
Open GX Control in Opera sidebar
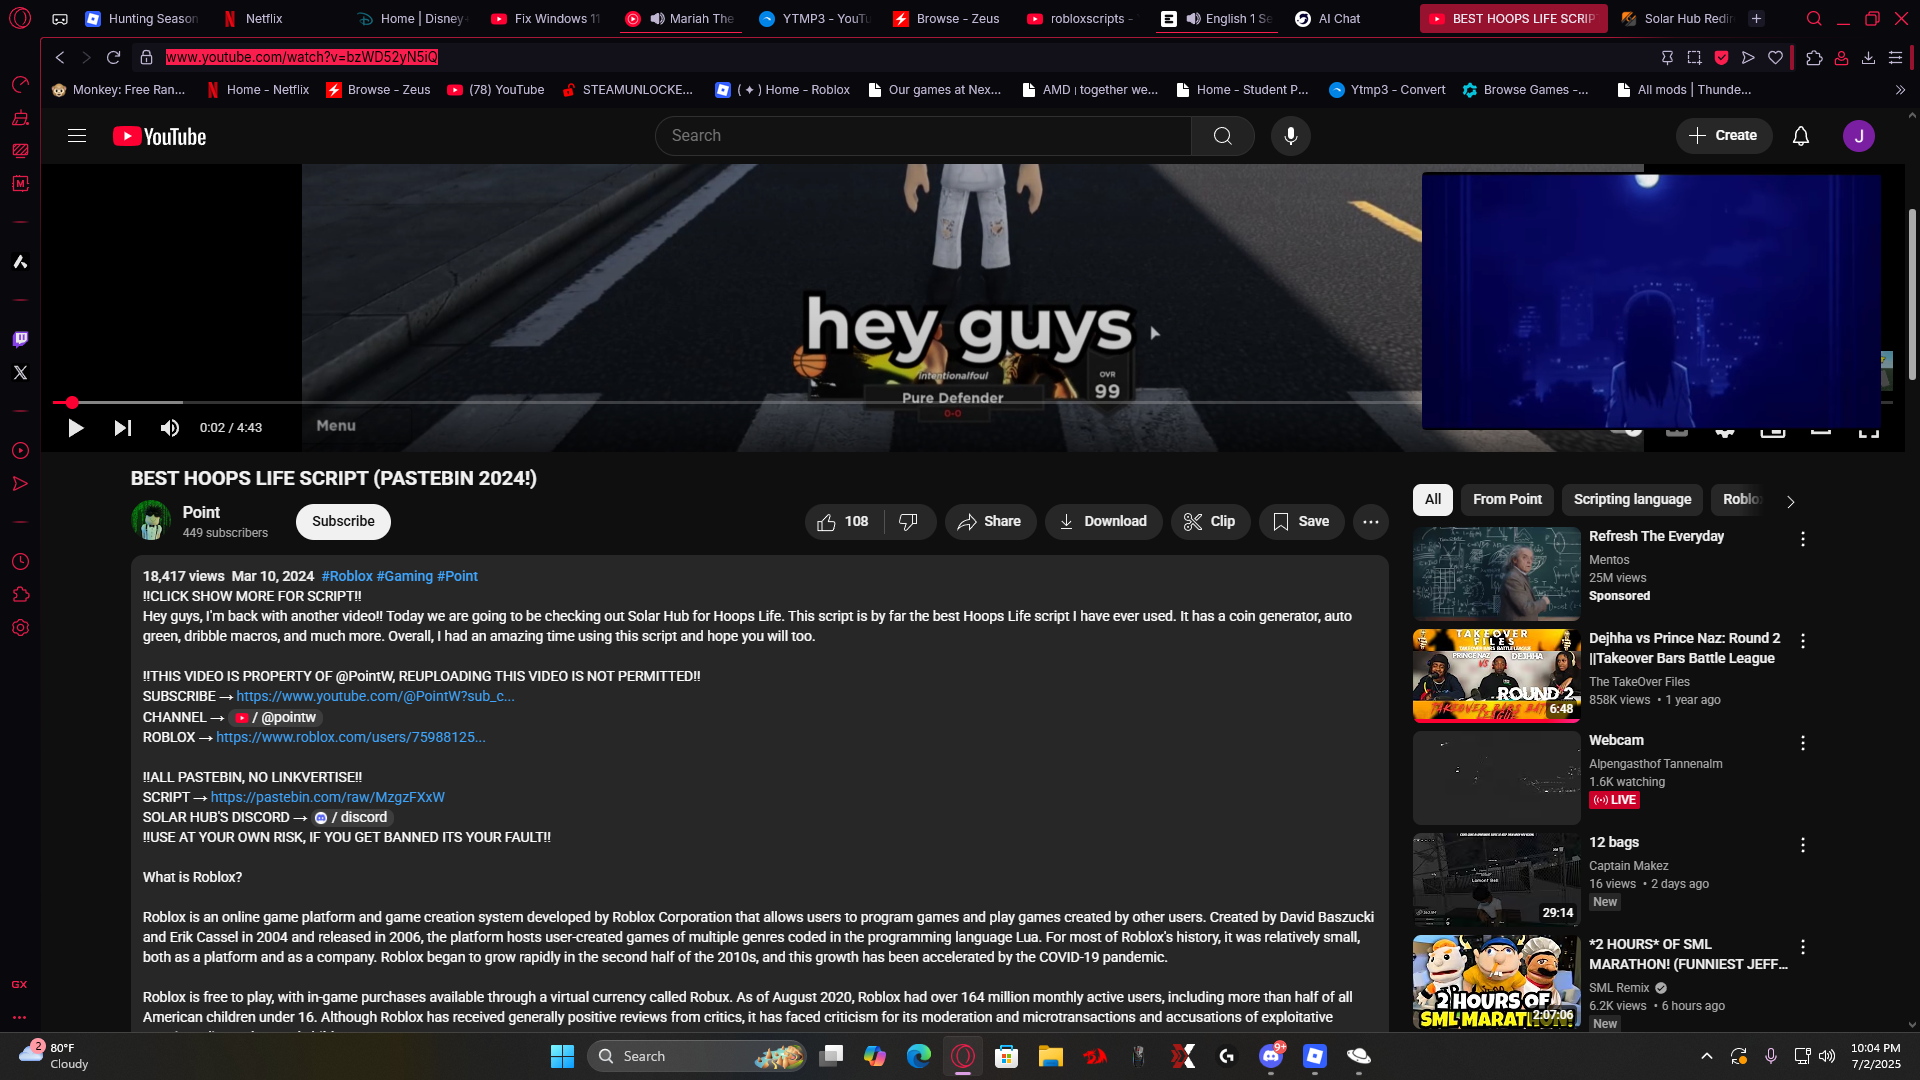(x=20, y=84)
